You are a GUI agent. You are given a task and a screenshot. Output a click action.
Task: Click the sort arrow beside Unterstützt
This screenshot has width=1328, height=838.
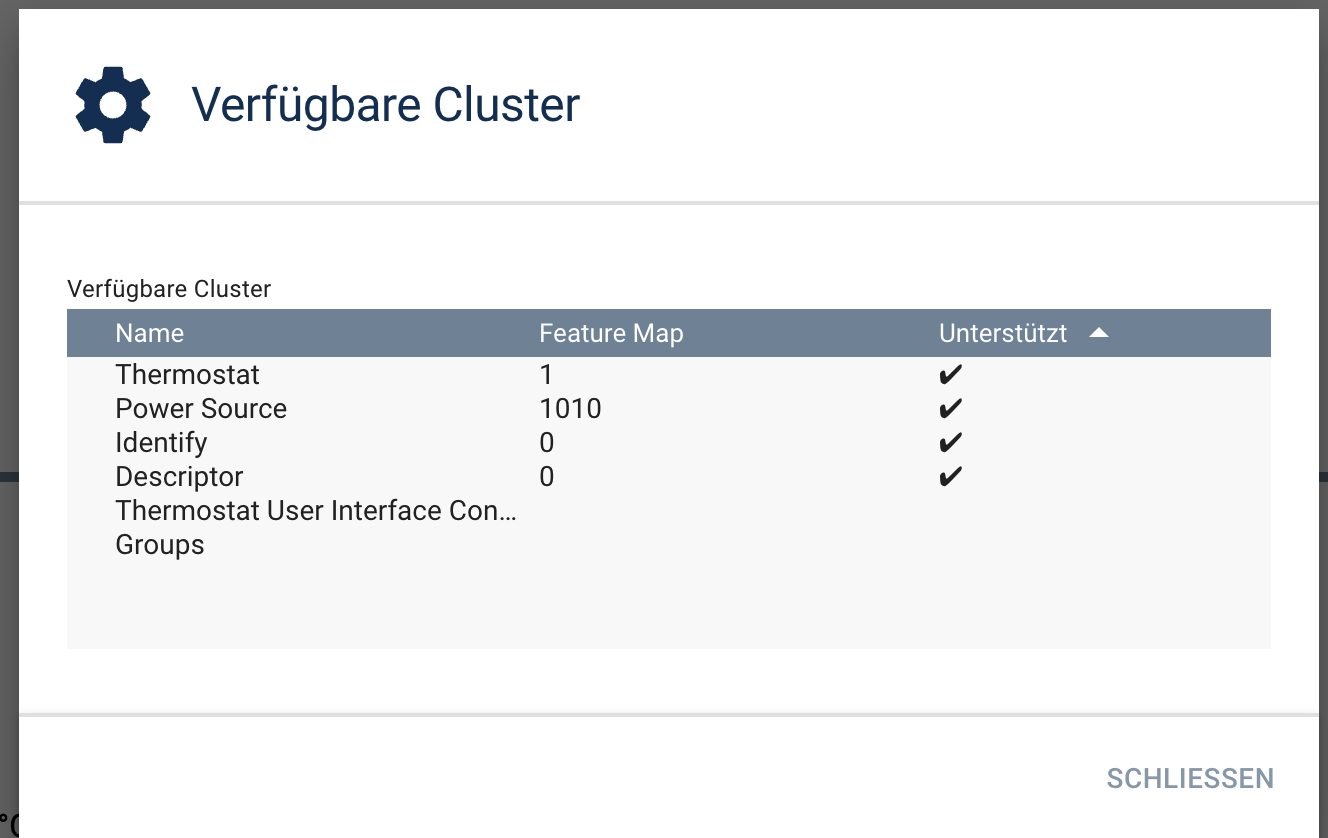coord(1098,333)
